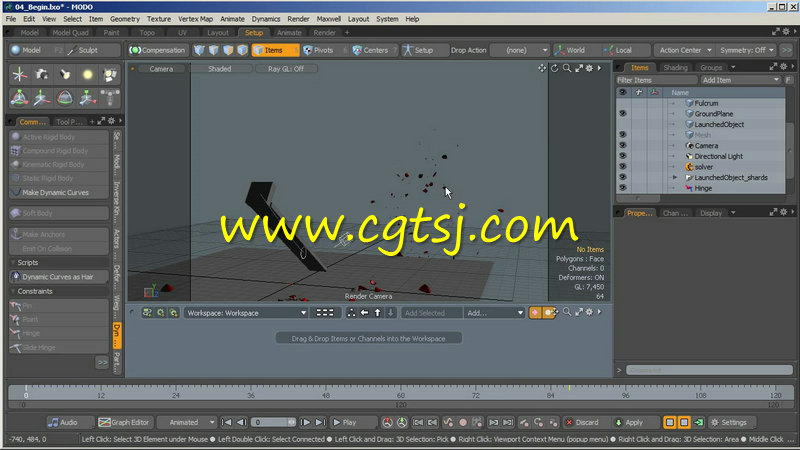Image resolution: width=800 pixels, height=450 pixels.
Task: Switch to the Animate layout tab
Action: pyautogui.click(x=289, y=32)
